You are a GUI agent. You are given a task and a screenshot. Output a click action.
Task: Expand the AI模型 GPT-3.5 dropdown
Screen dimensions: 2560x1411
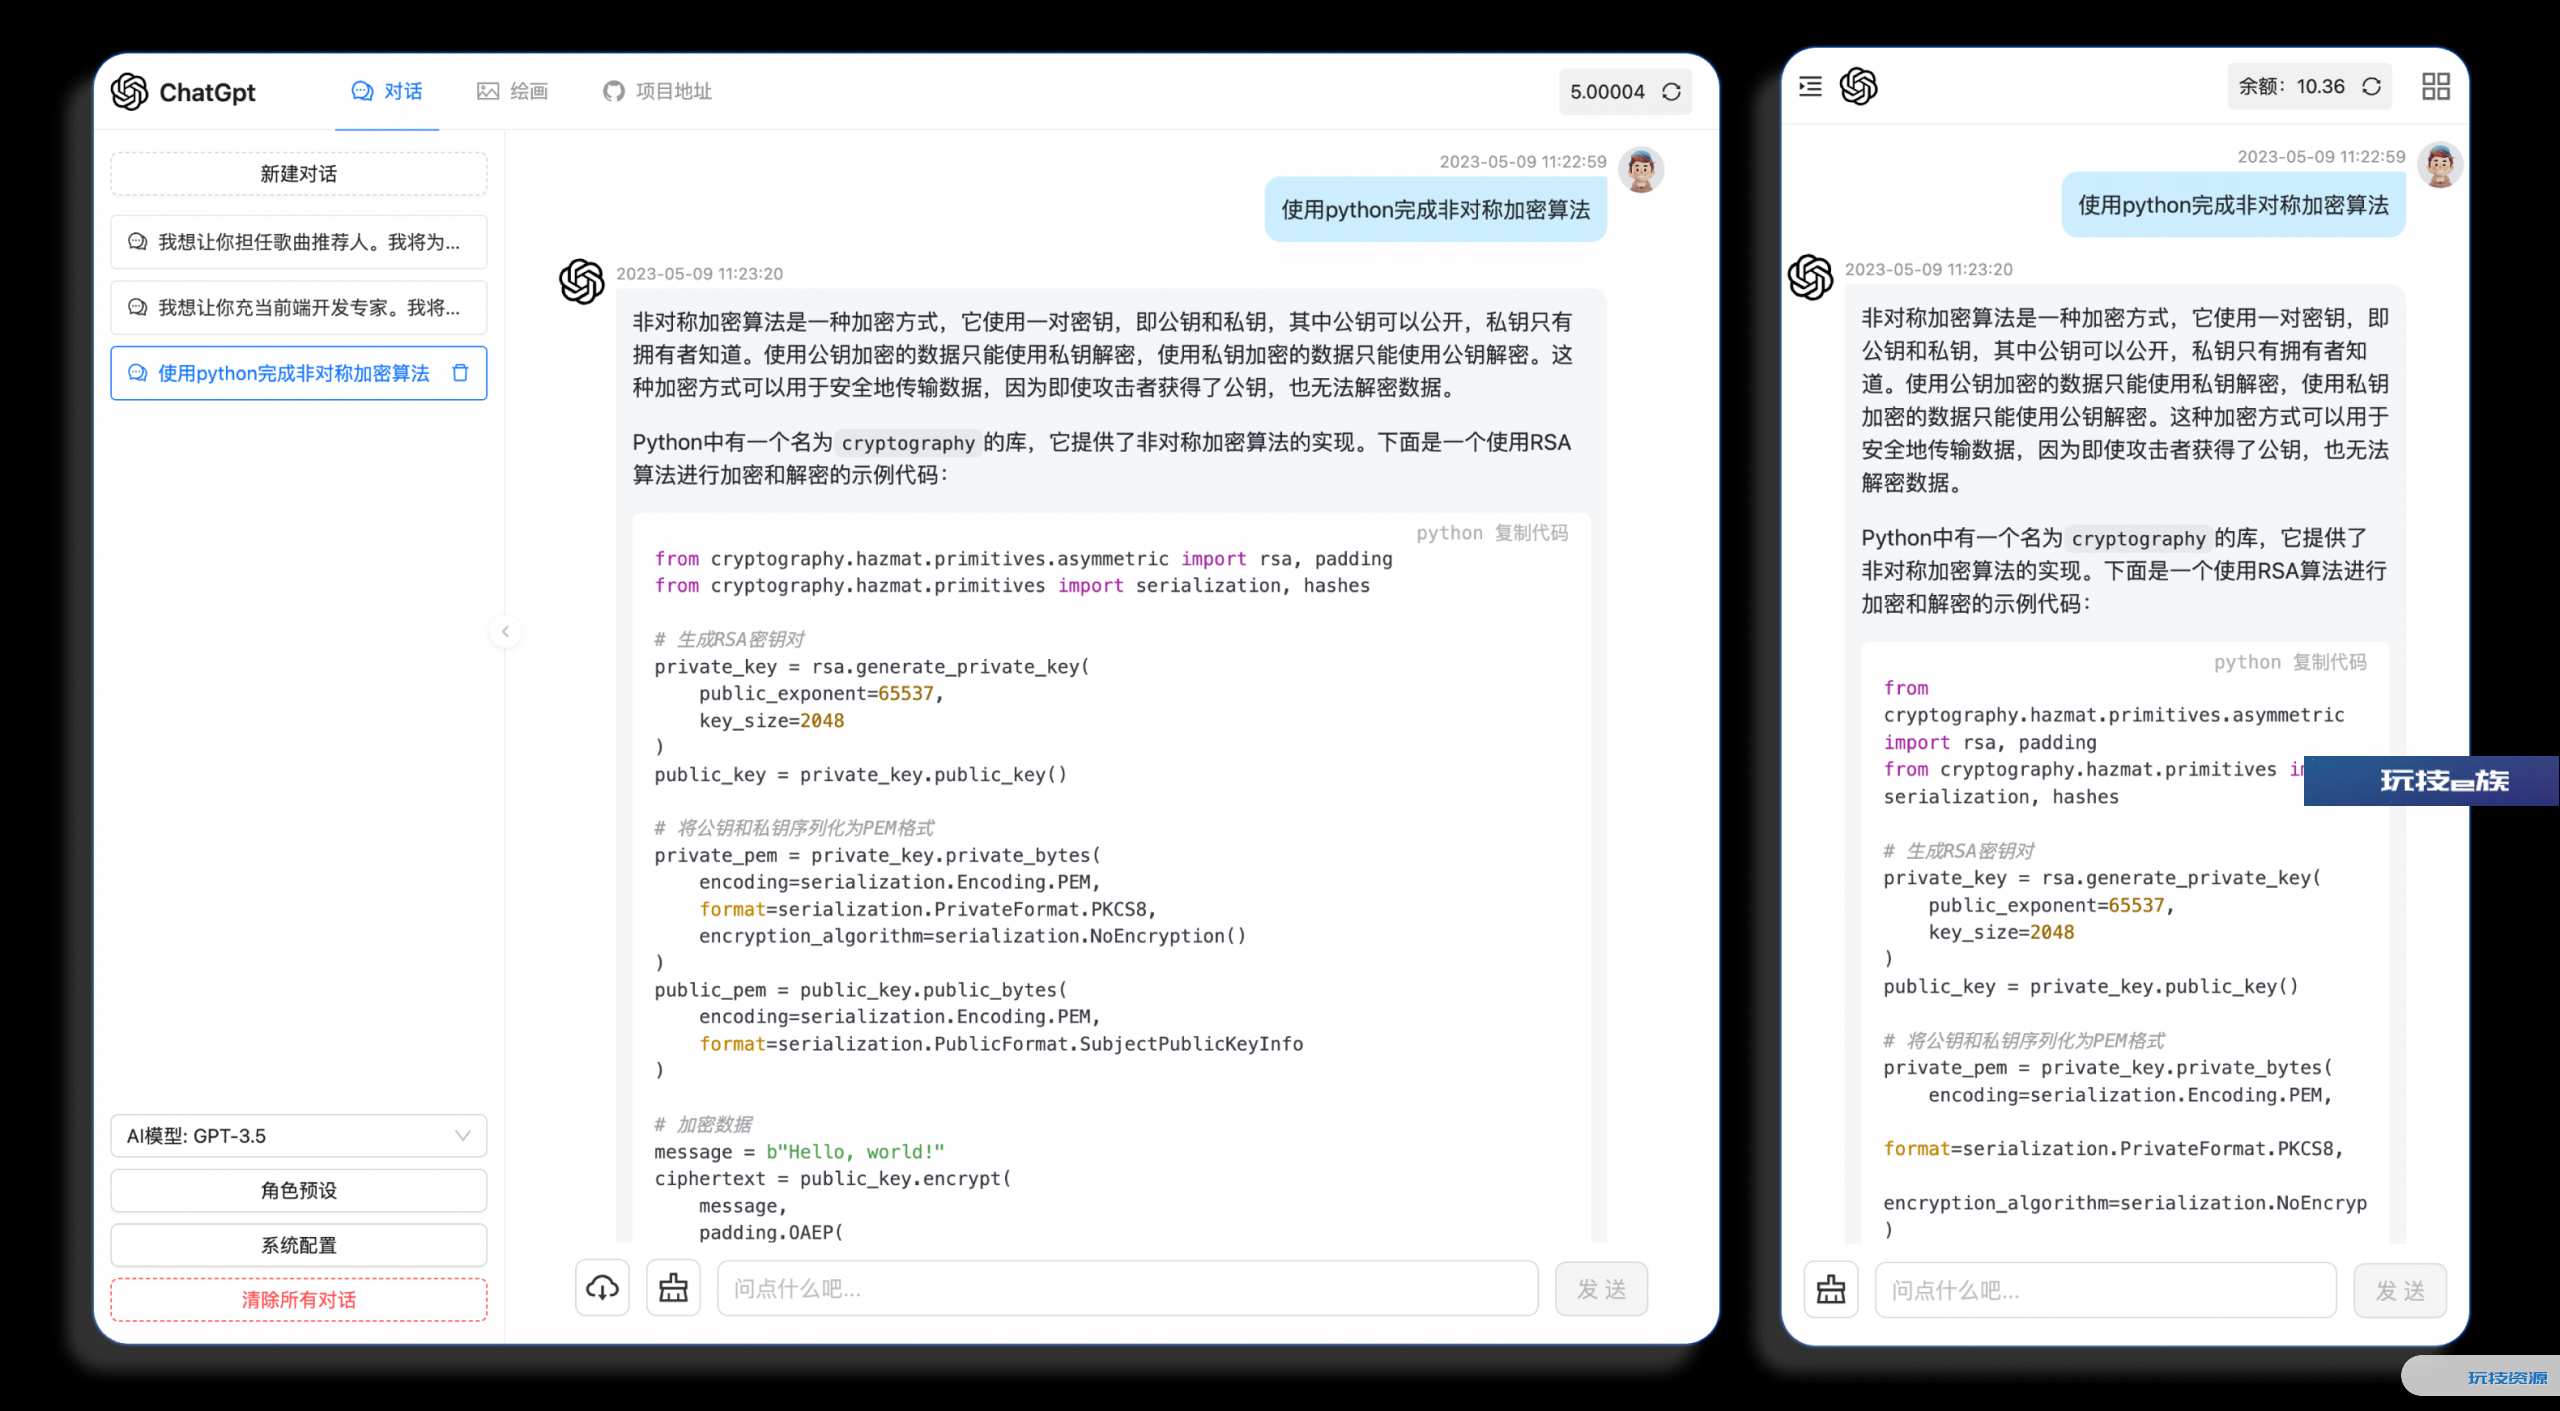coord(299,1136)
